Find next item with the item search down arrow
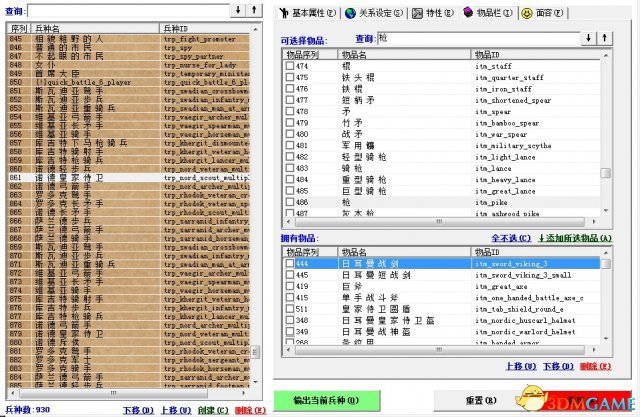Image resolution: width=640 pixels, height=417 pixels. tap(589, 38)
